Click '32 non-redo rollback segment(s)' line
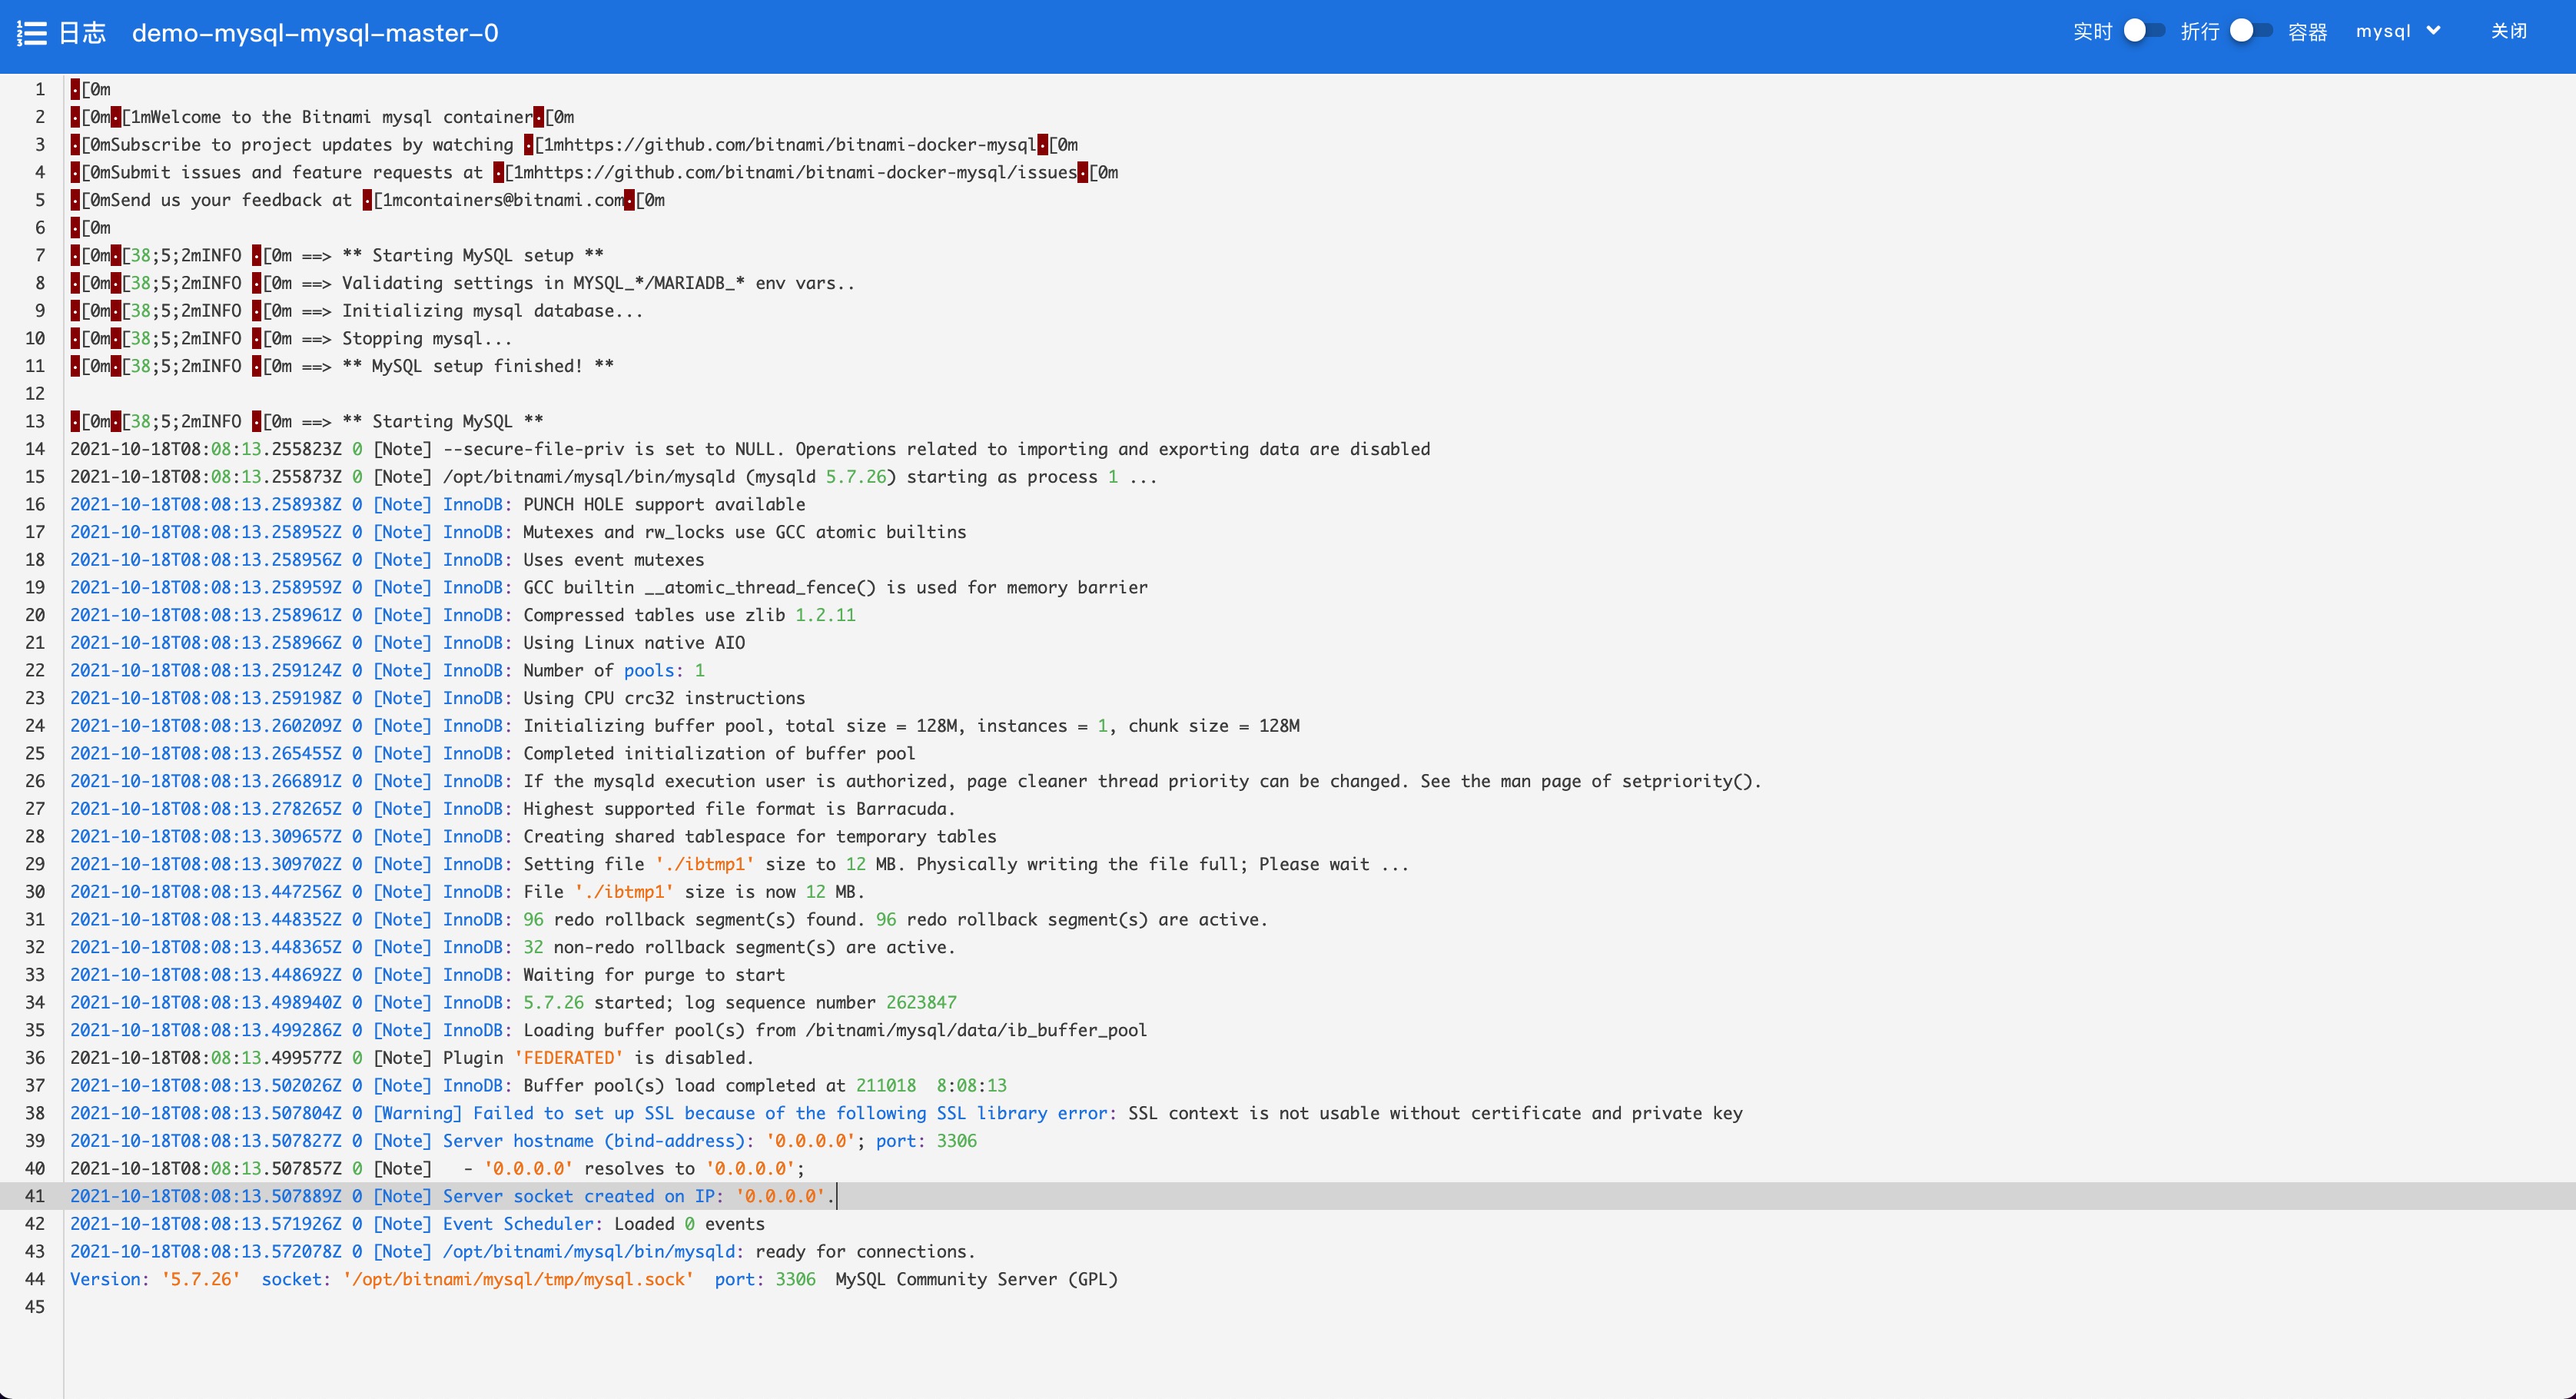 513,947
